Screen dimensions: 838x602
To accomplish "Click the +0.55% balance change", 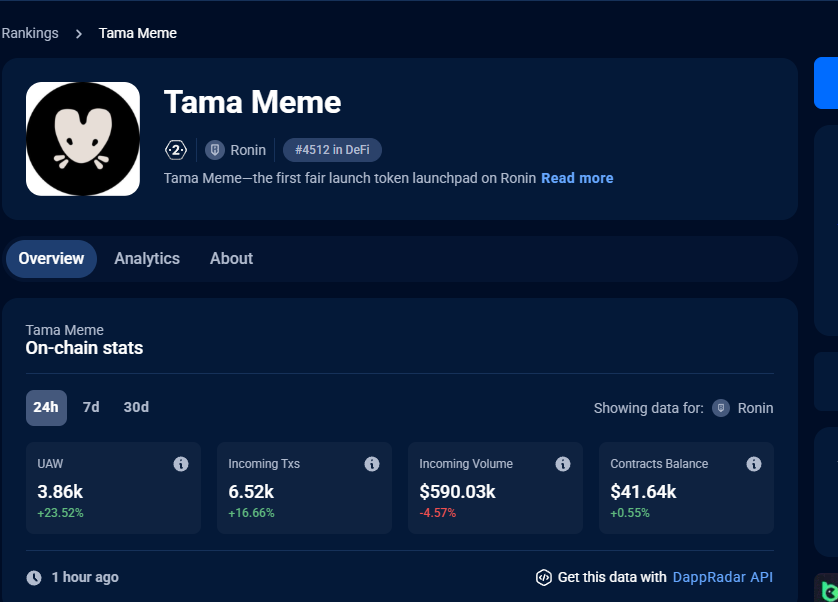I will click(630, 513).
